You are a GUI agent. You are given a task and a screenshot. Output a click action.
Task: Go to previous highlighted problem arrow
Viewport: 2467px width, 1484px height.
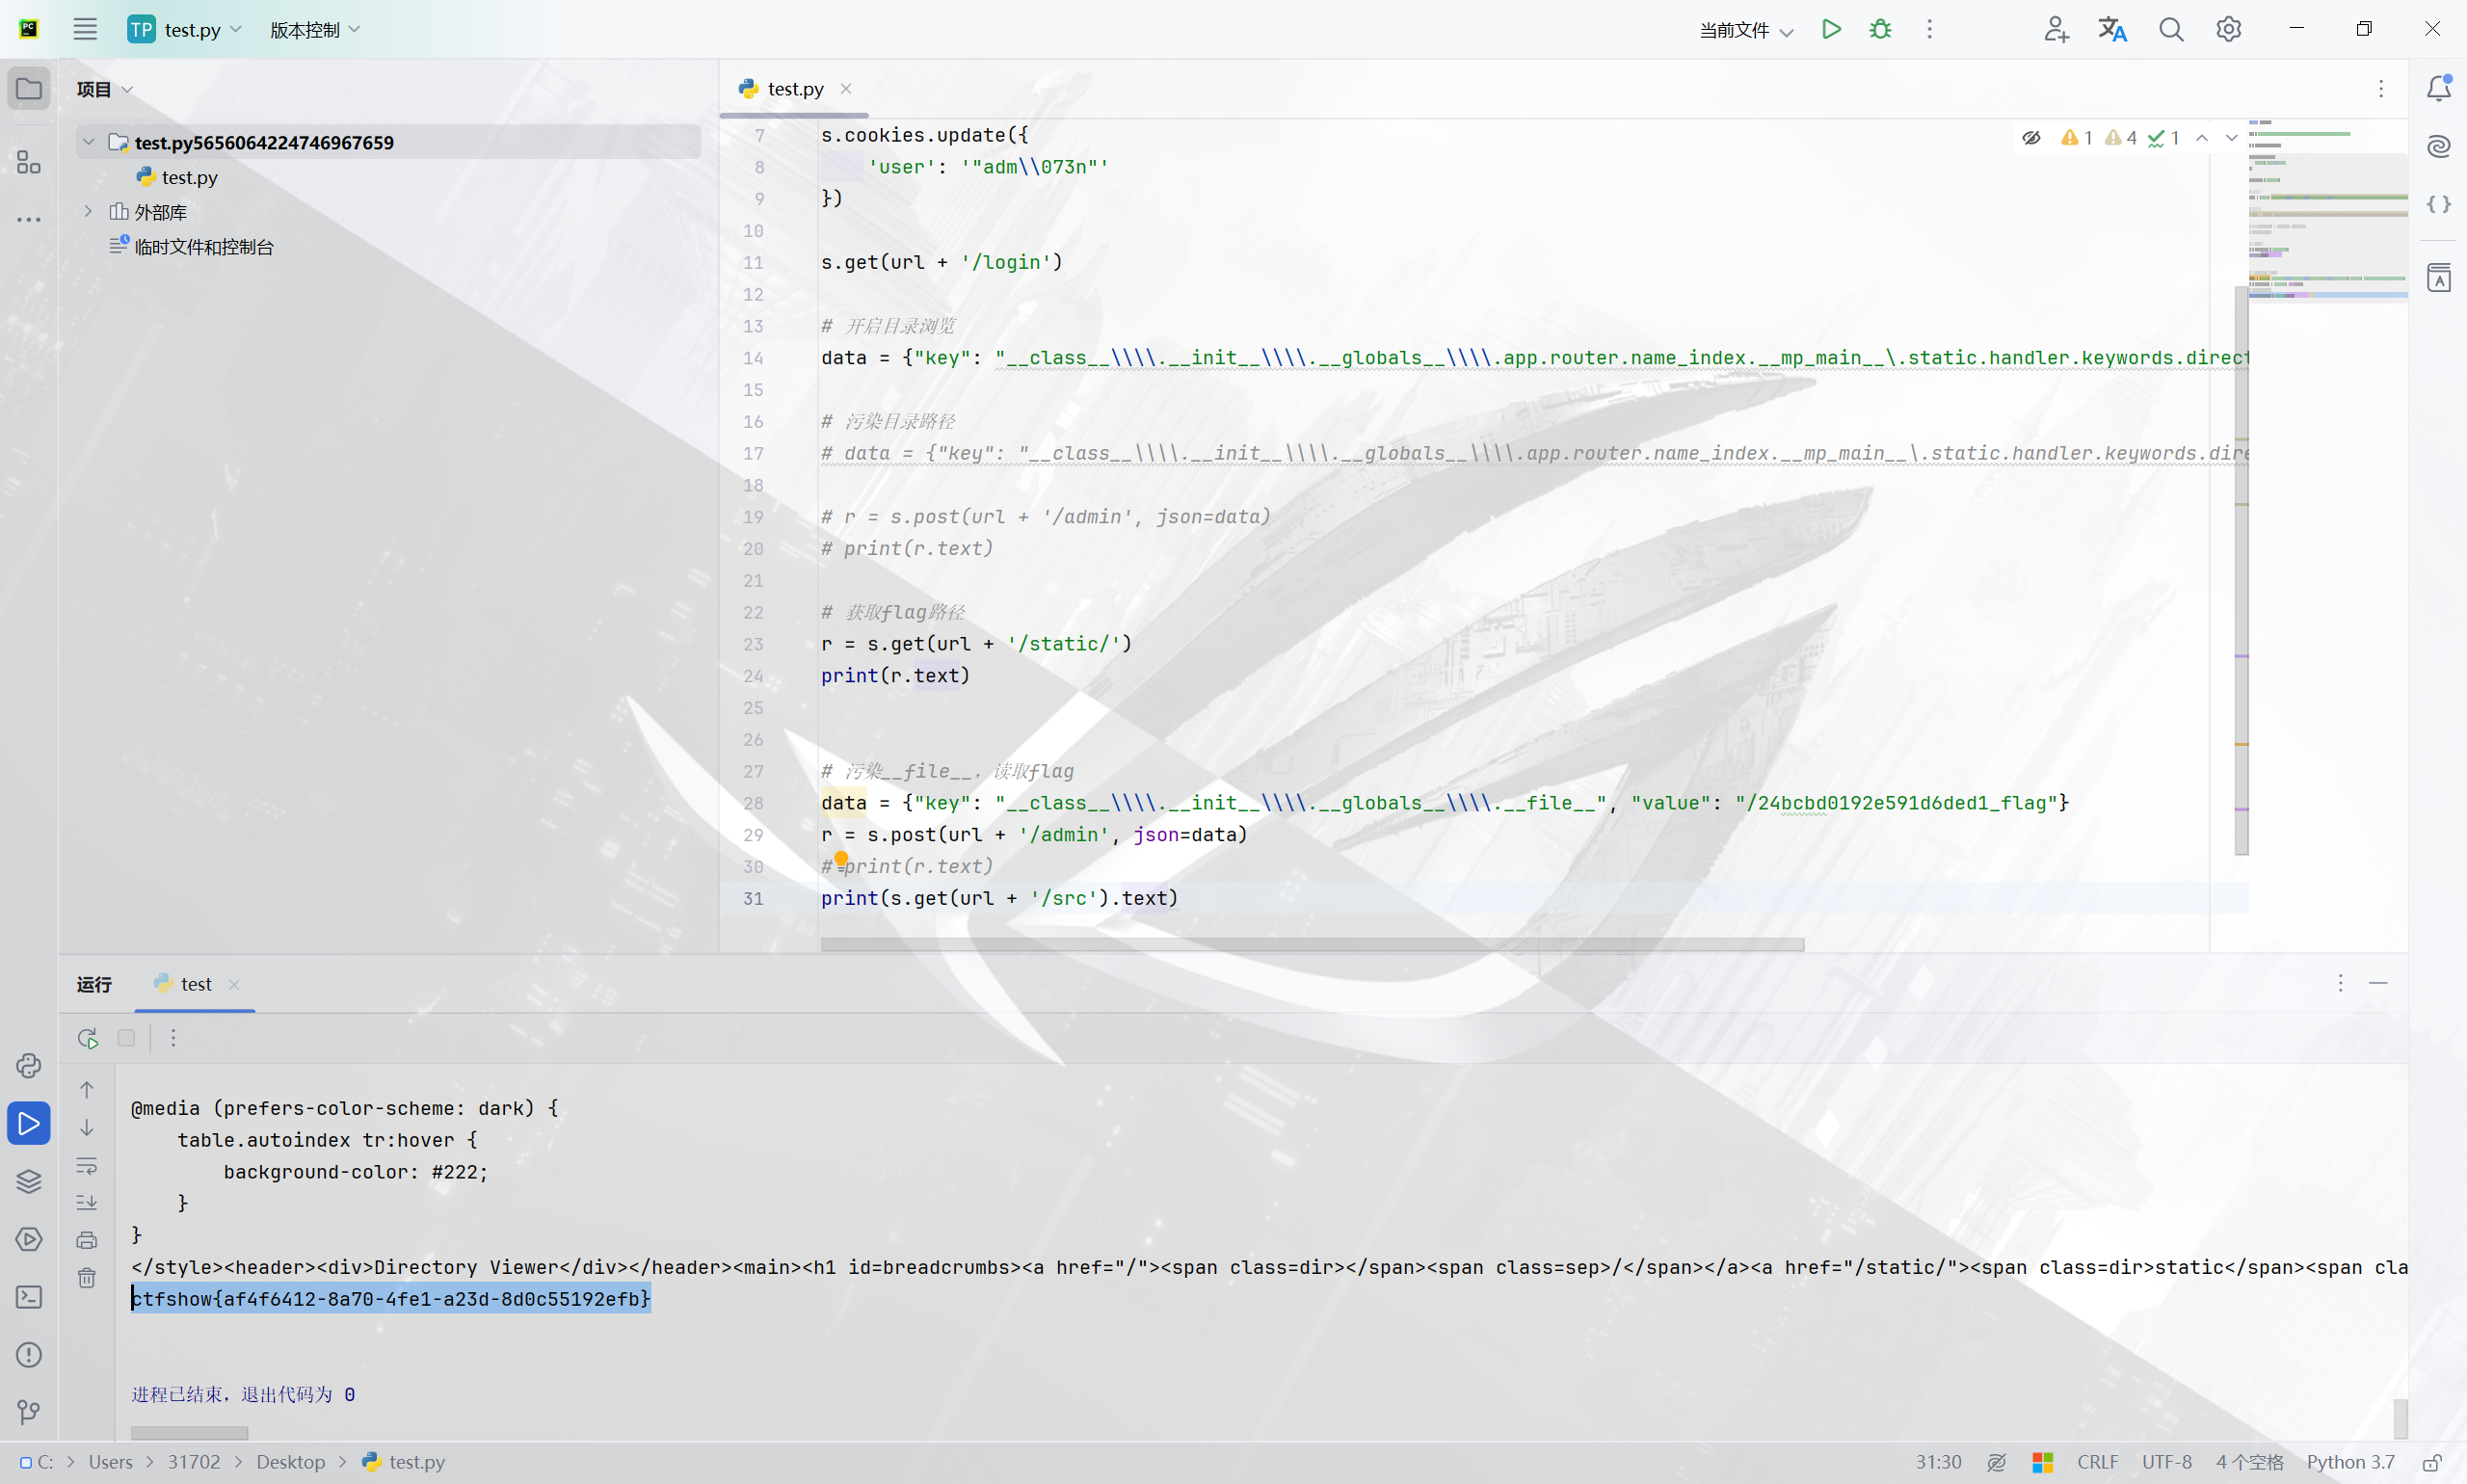(x=2202, y=138)
